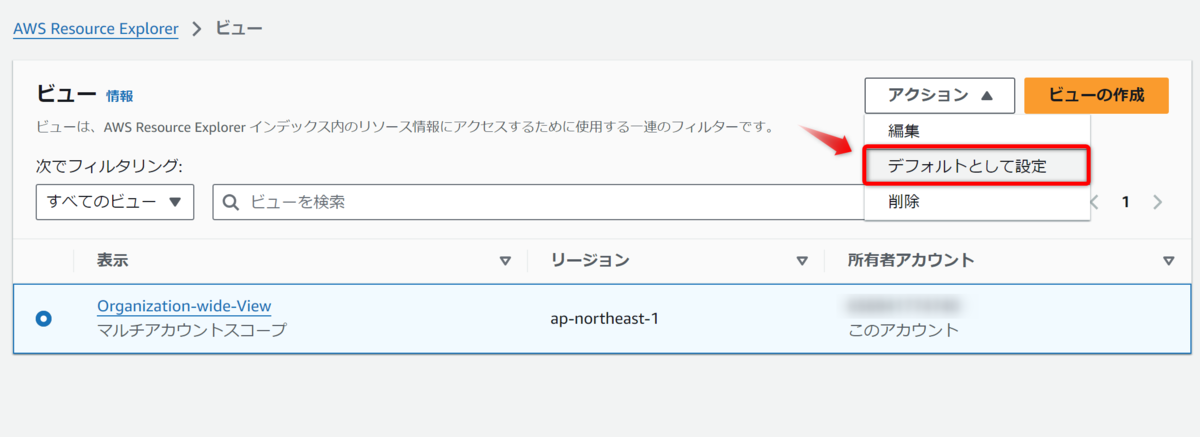Image resolution: width=1200 pixels, height=437 pixels.
Task: Select デフォルトとして設定 menu option
Action: click(x=967, y=166)
